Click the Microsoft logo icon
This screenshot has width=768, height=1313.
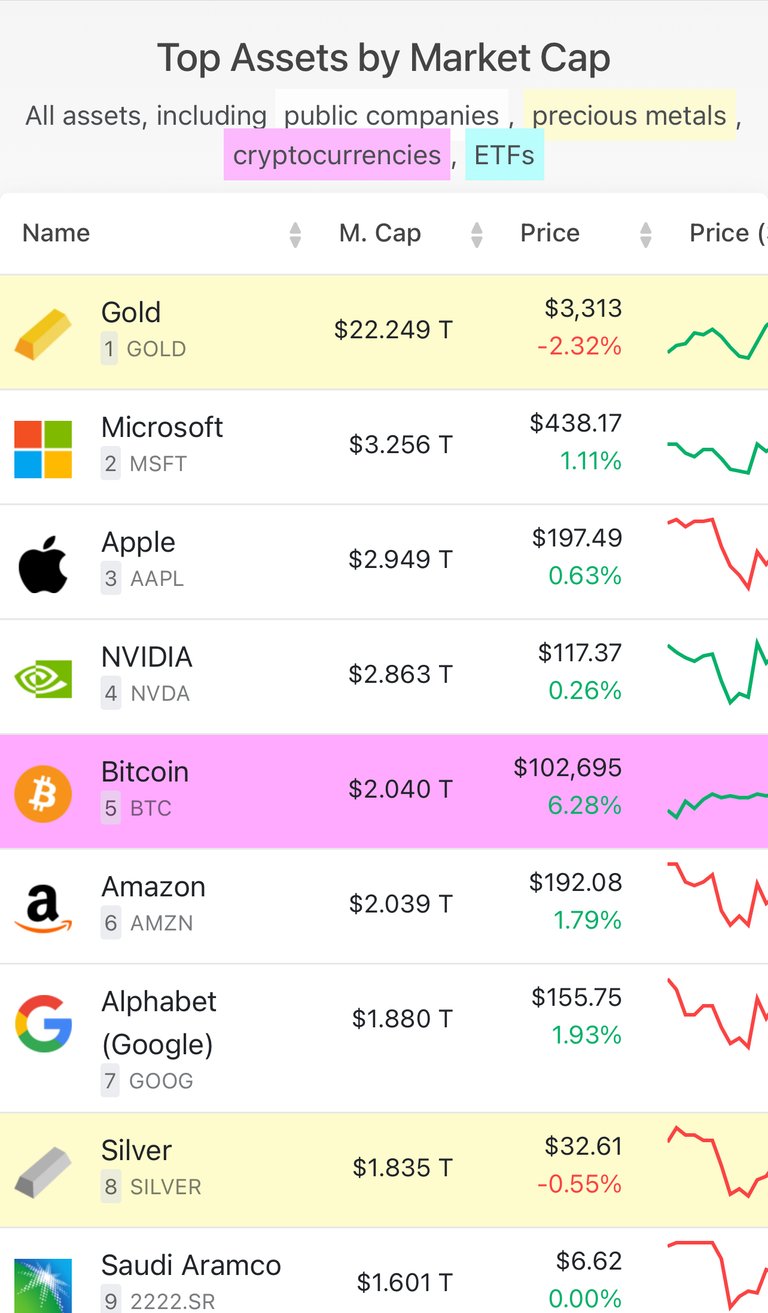tap(43, 448)
